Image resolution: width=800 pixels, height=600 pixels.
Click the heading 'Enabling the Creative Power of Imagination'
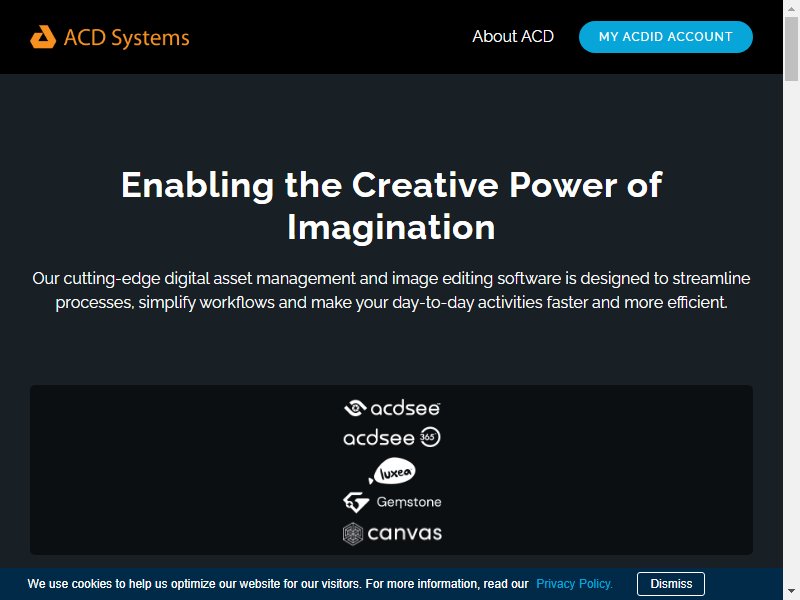391,206
